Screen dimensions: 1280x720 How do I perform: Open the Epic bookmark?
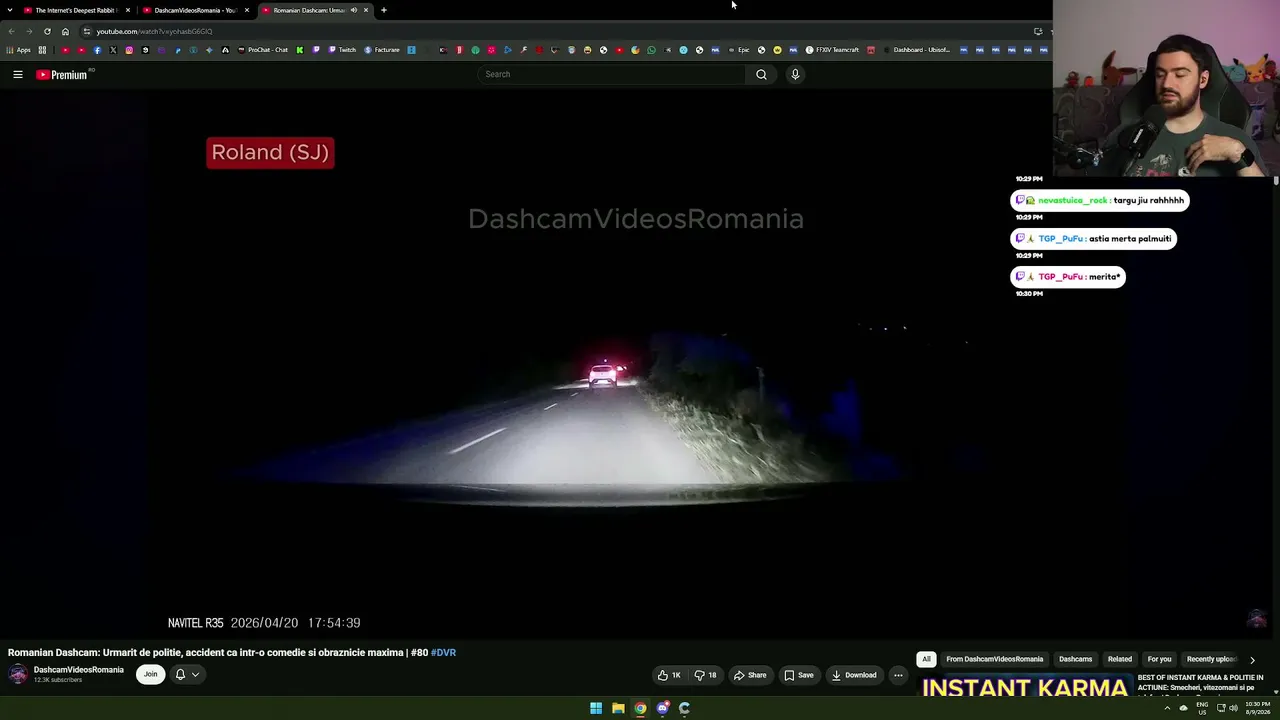tap(739, 50)
